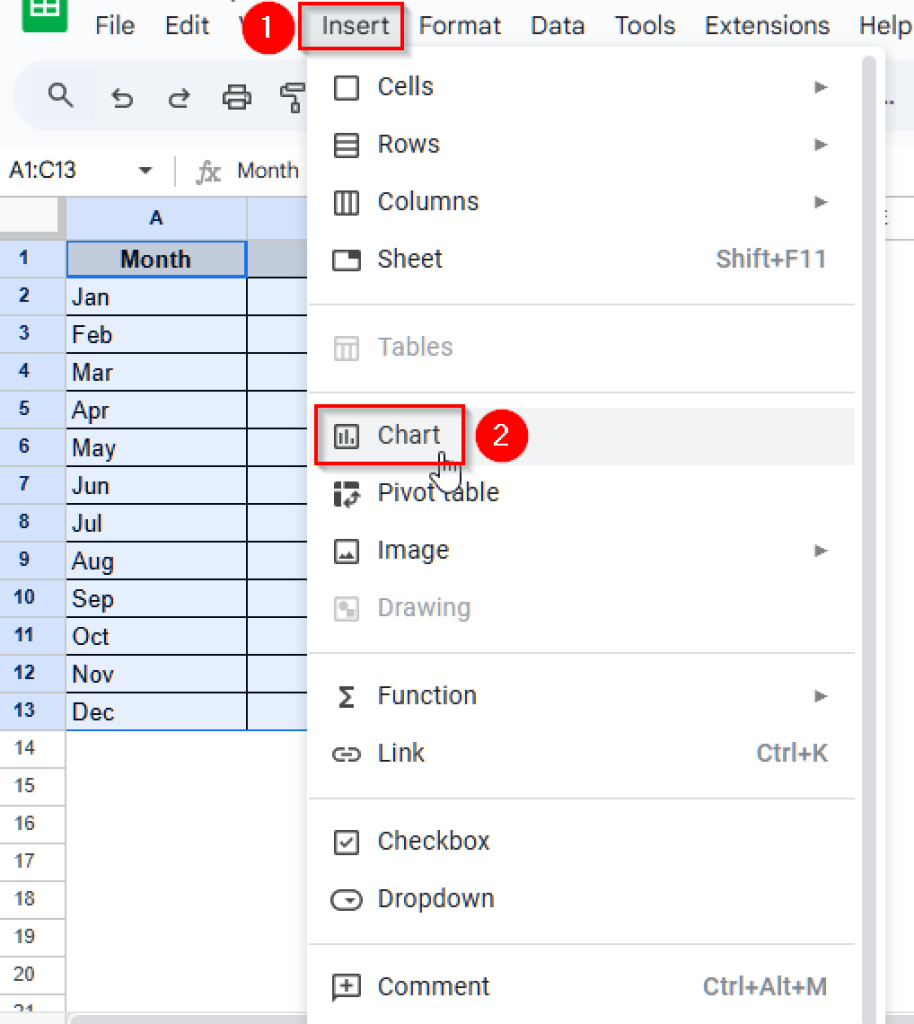Print the spreadsheet

click(x=237, y=96)
